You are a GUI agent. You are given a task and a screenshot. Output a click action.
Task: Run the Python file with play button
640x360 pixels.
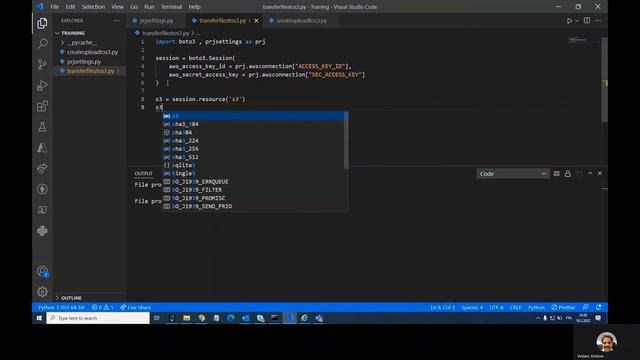[569, 20]
